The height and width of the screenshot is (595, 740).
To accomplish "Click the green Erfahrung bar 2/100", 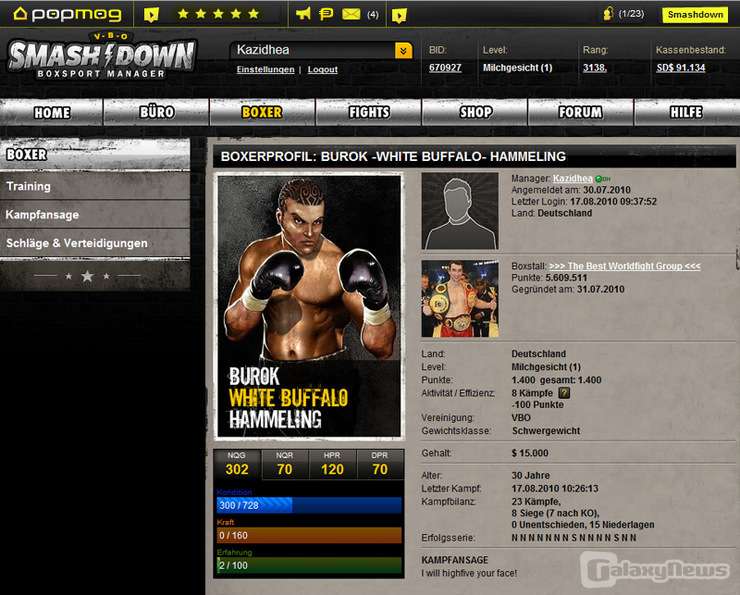I will tap(309, 565).
